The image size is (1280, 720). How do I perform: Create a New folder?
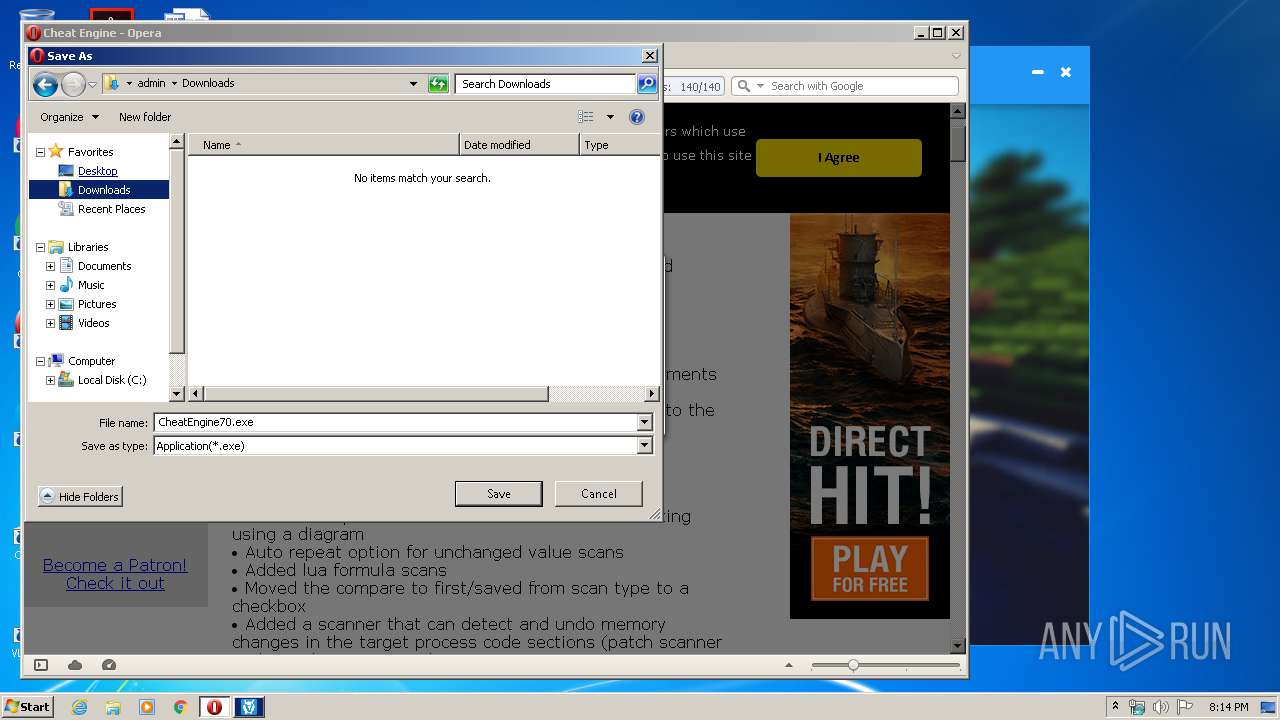point(145,117)
